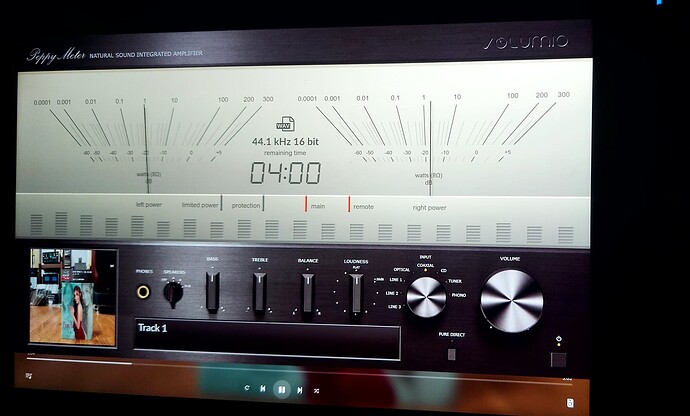Viewport: 690px width, 416px height.
Task: Toggle repeat mode icon
Action: (247, 388)
